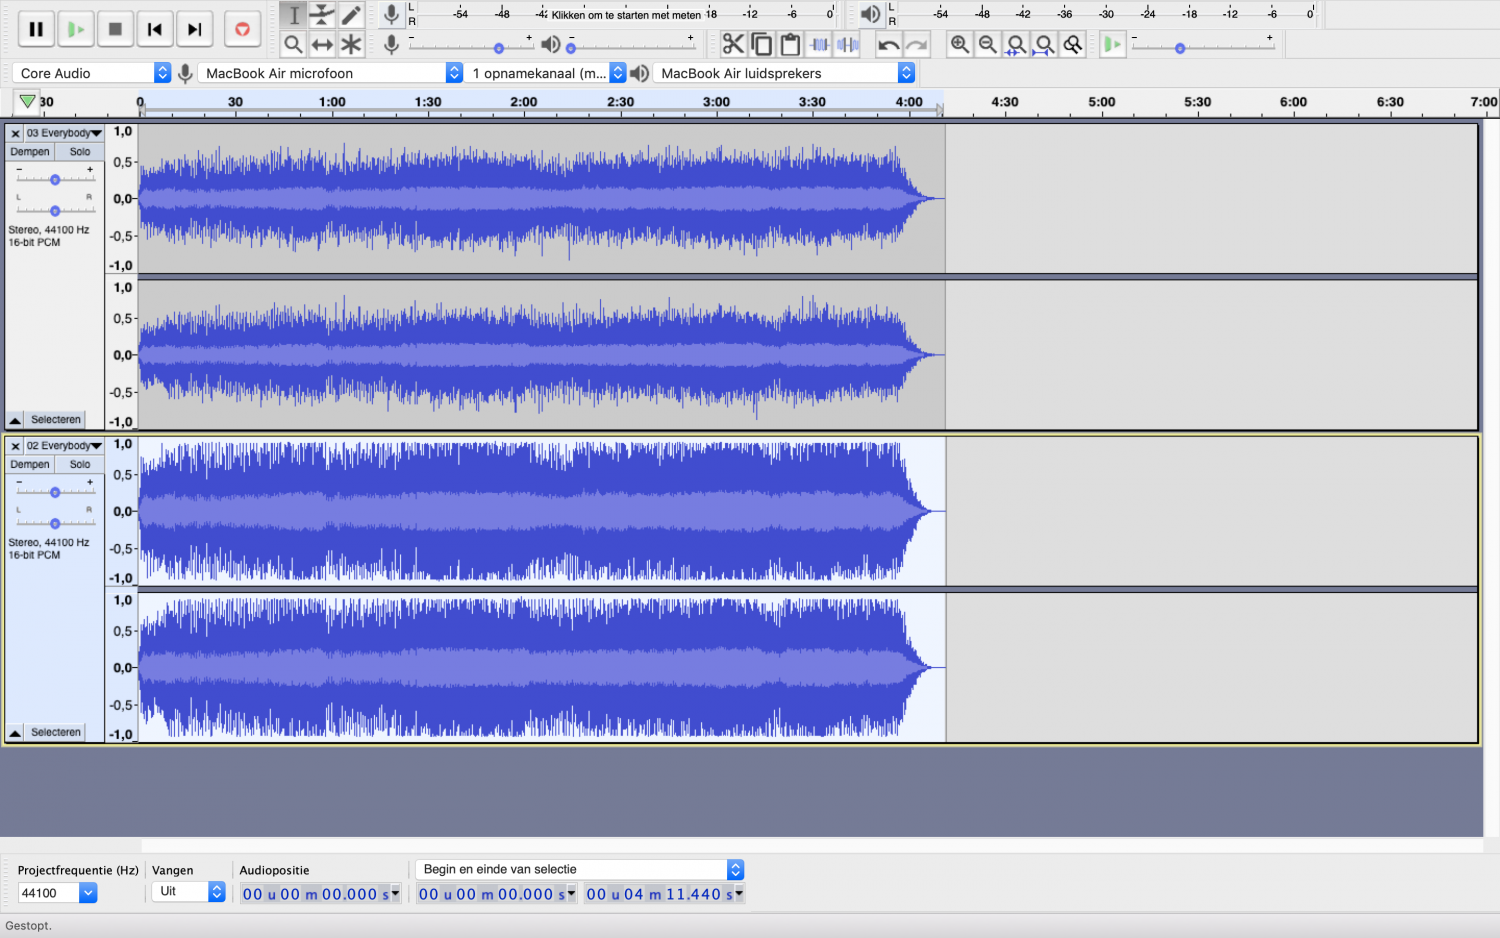The image size is (1500, 938).
Task: Click the playback meter speaker icon
Action: pyautogui.click(x=870, y=14)
